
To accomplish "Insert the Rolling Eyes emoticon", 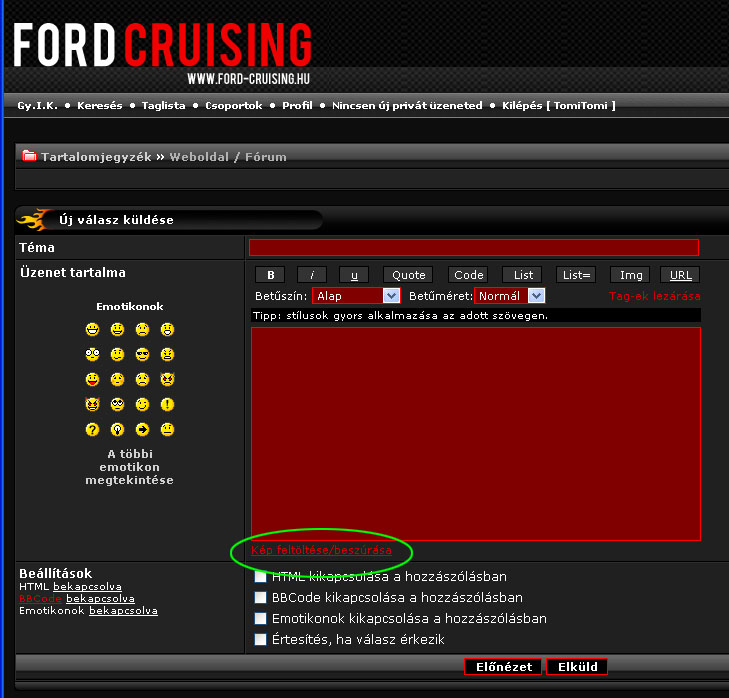I will [118, 405].
